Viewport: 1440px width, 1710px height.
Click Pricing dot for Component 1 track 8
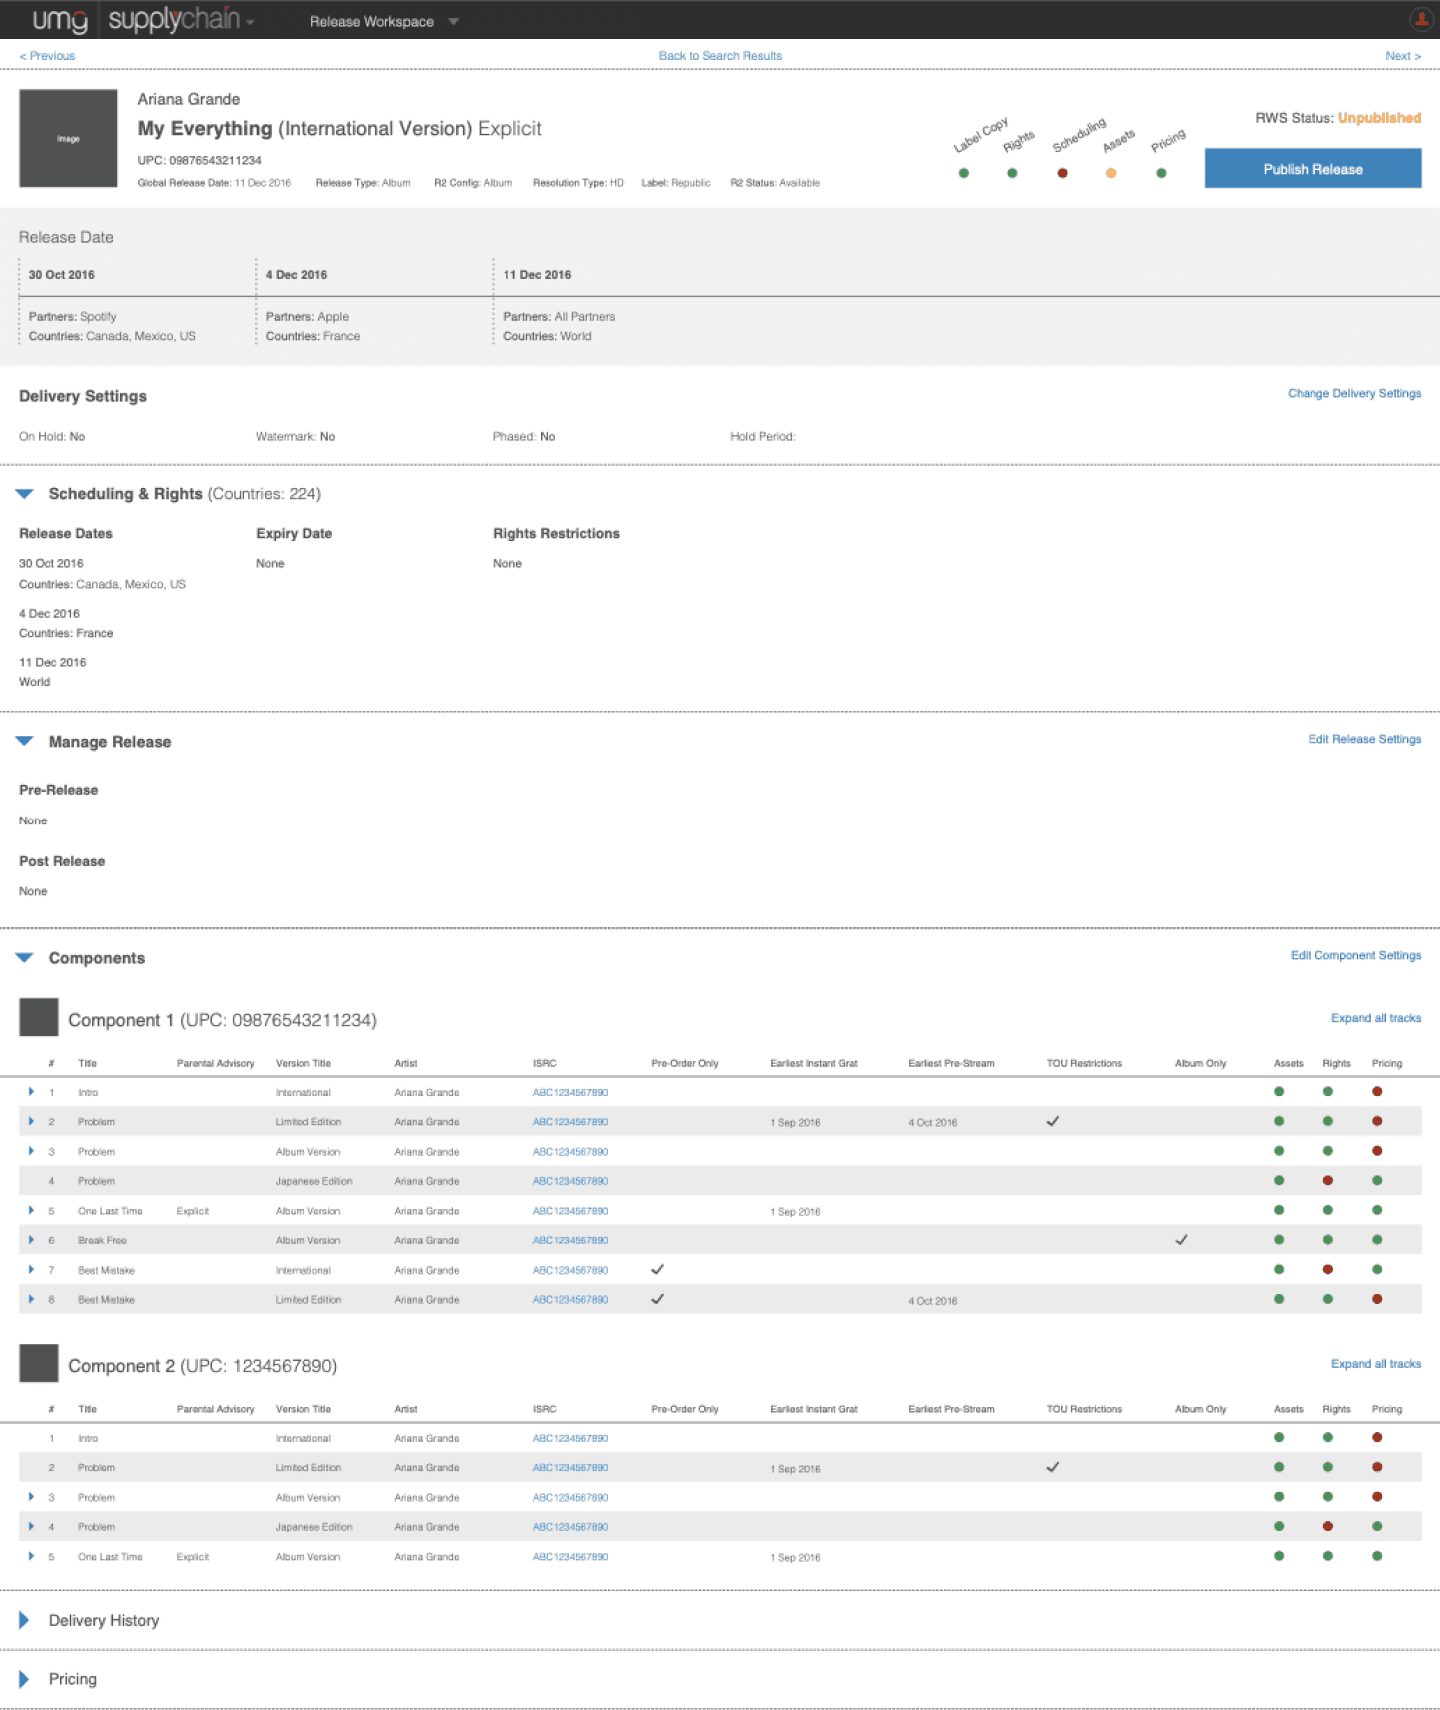pos(1377,1299)
